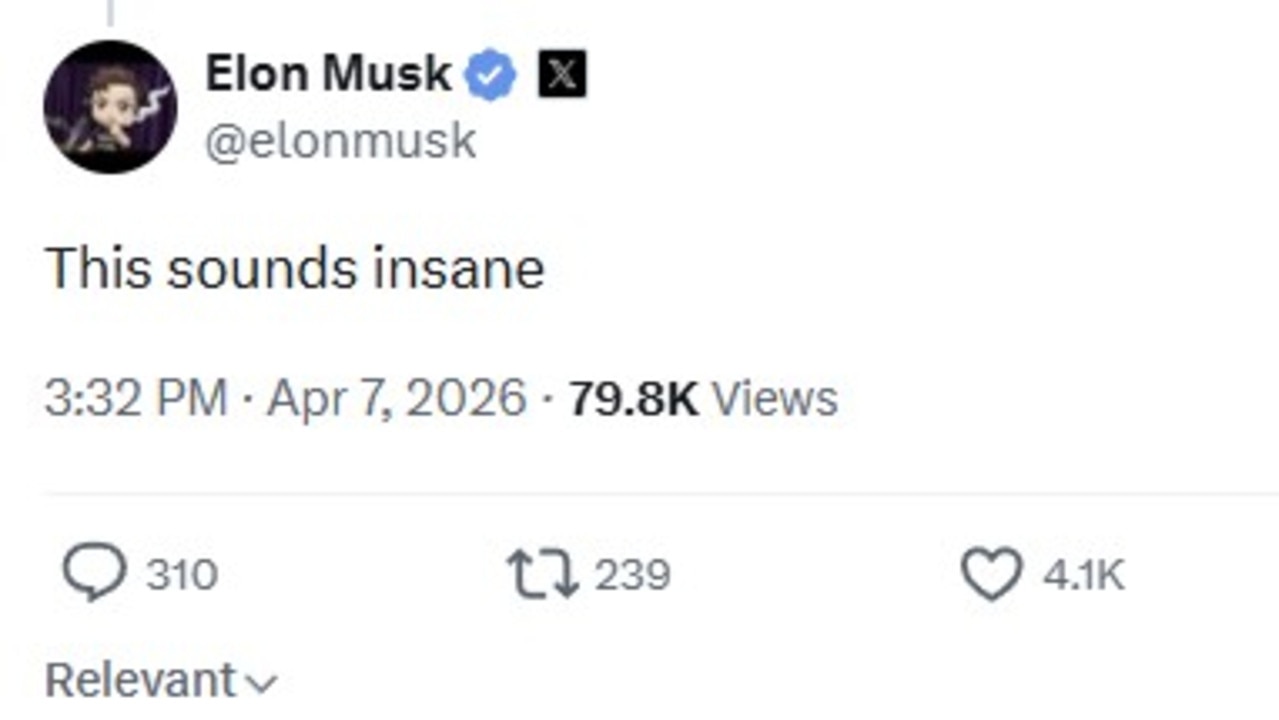Click the Elon Musk display name
The height and width of the screenshot is (720, 1279).
tap(328, 74)
